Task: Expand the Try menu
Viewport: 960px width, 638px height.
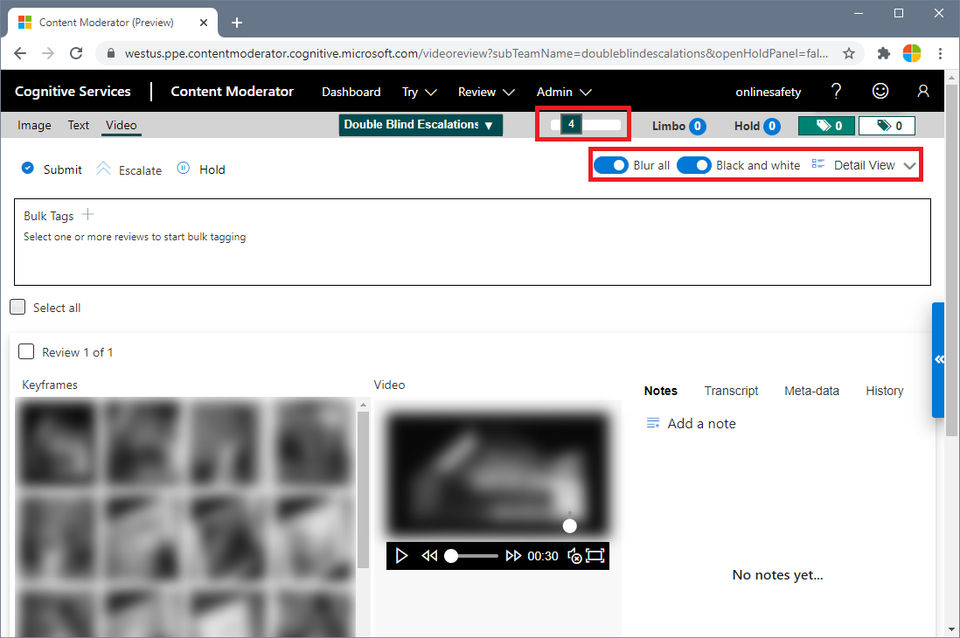Action: pyautogui.click(x=419, y=92)
